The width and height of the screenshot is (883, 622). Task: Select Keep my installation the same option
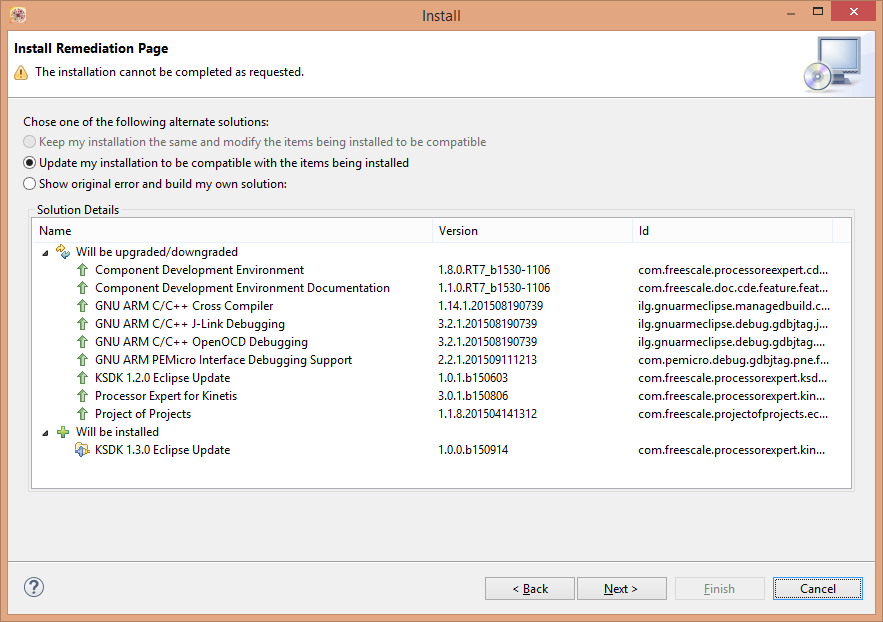pyautogui.click(x=30, y=142)
